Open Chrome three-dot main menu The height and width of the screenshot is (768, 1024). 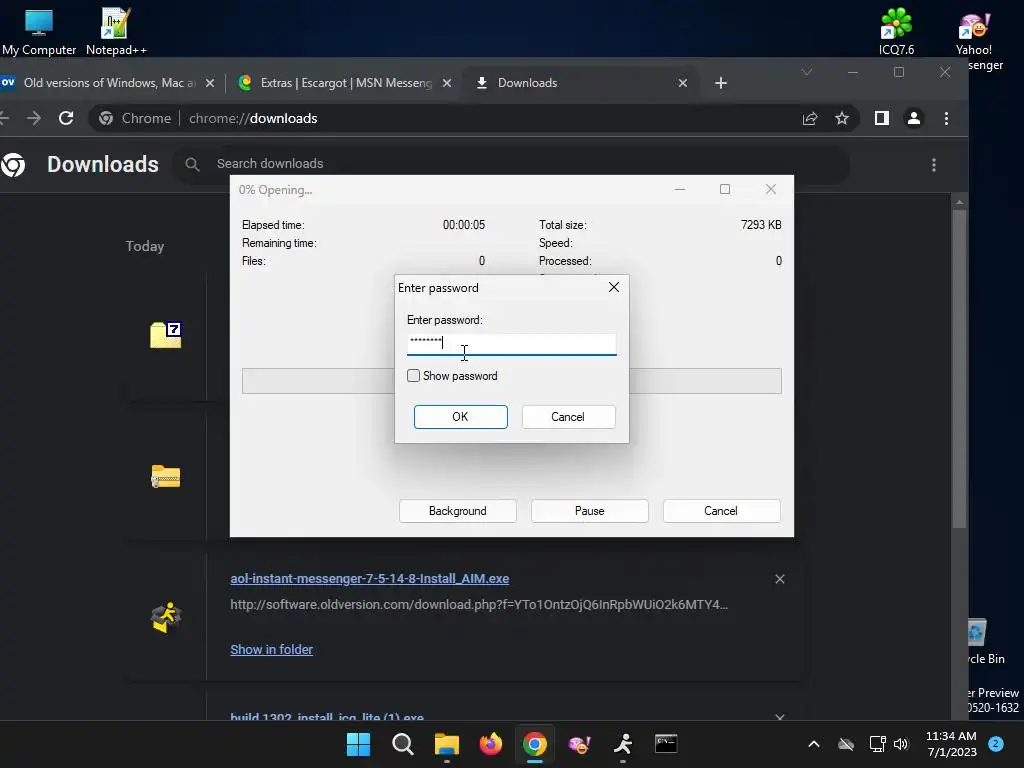(946, 118)
